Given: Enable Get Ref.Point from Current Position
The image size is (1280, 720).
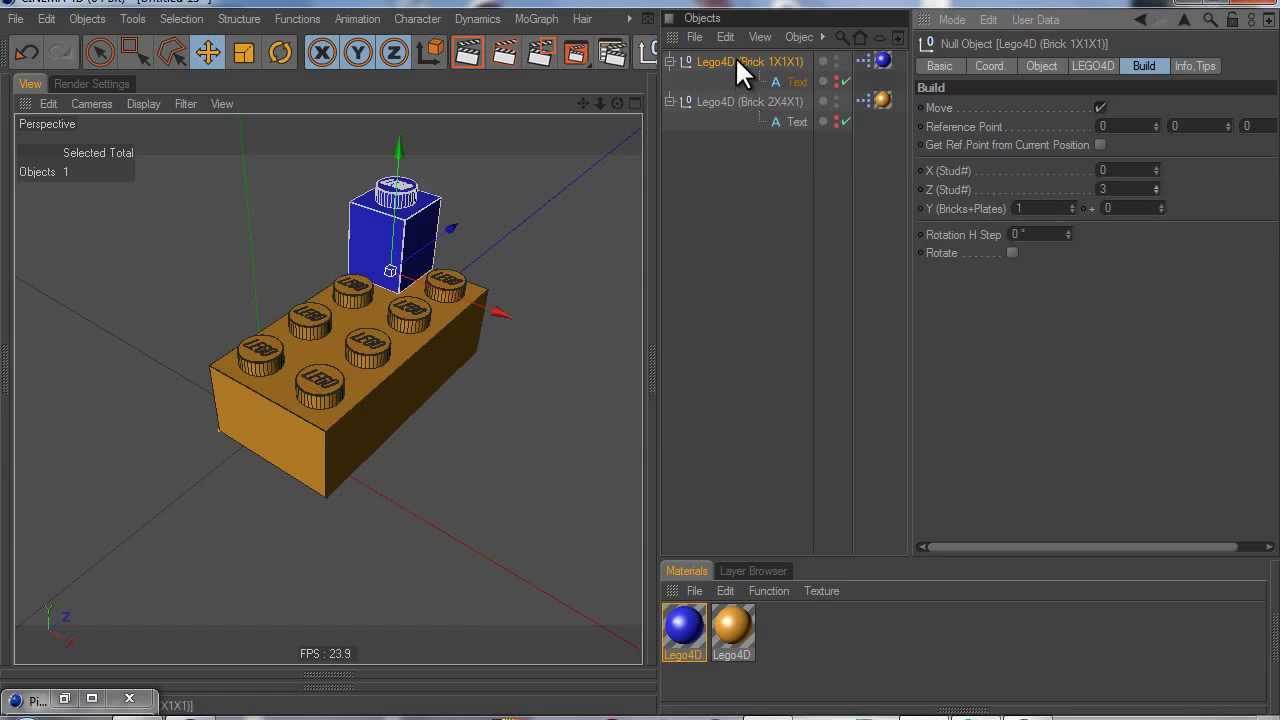Looking at the screenshot, I should point(1100,145).
